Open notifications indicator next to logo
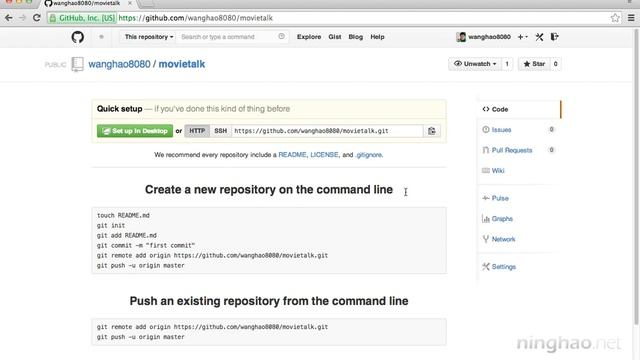The image size is (640, 360). pos(101,37)
